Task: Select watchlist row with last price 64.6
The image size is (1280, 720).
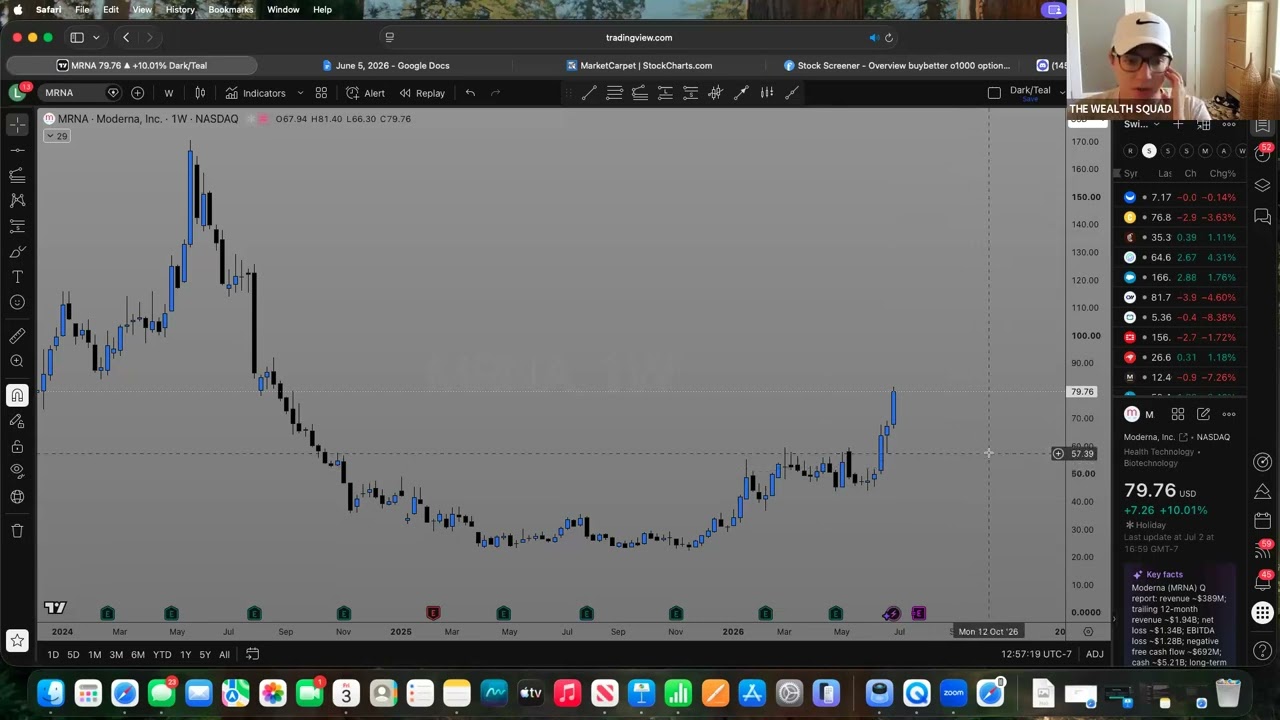Action: pyautogui.click(x=1180, y=257)
